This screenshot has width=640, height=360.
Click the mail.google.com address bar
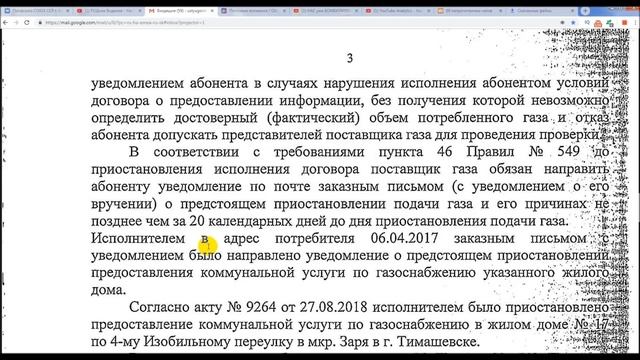click(302, 22)
